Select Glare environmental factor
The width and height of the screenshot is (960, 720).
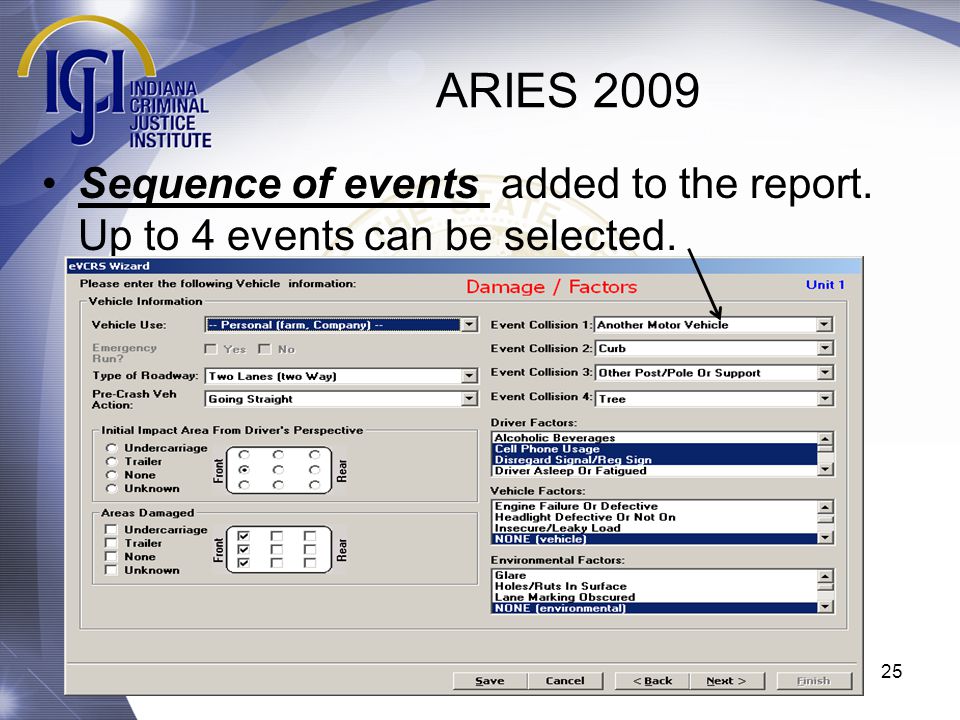pos(654,576)
